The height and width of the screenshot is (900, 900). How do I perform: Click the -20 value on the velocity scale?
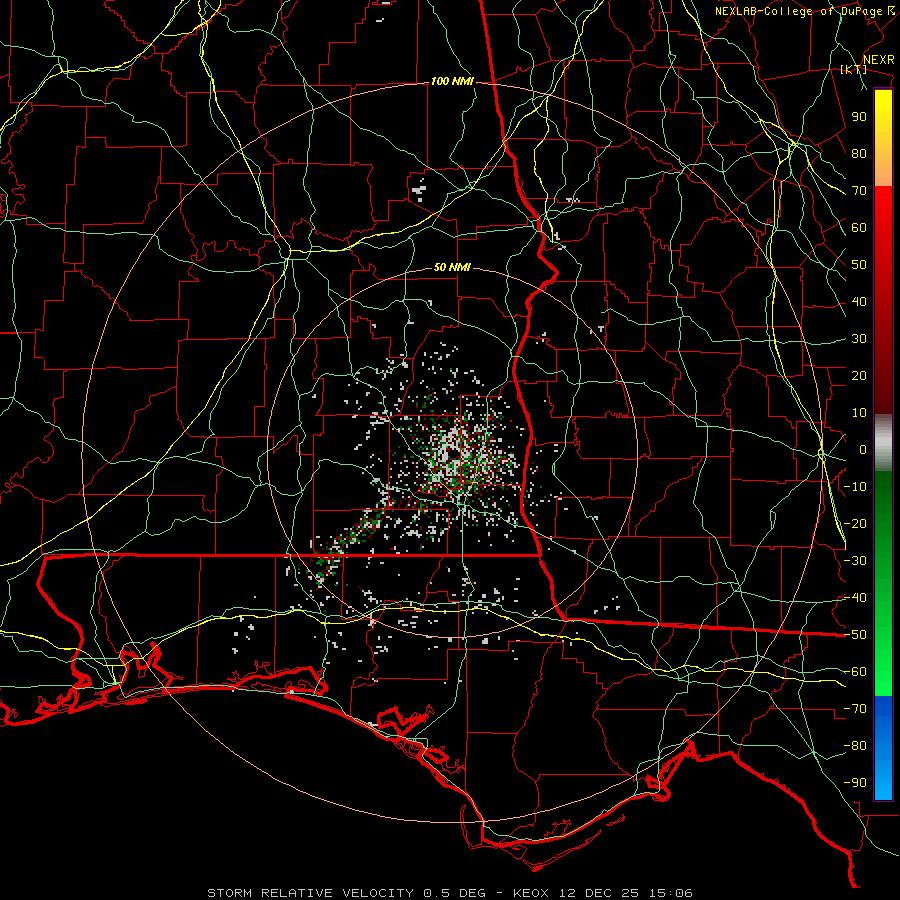[x=855, y=524]
